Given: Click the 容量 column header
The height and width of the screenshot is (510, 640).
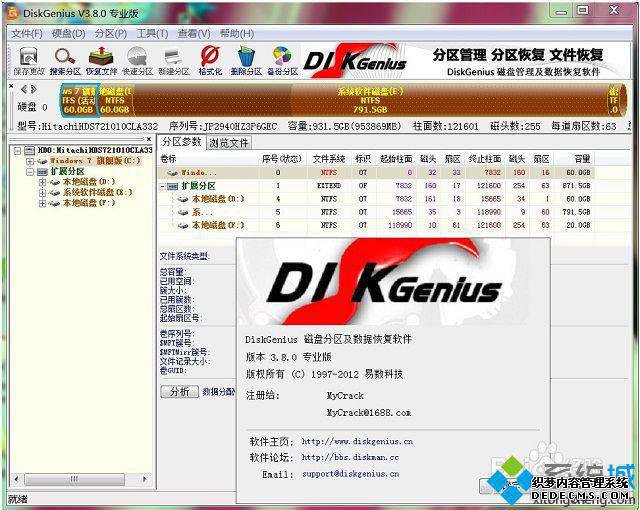Looking at the screenshot, I should tap(582, 159).
